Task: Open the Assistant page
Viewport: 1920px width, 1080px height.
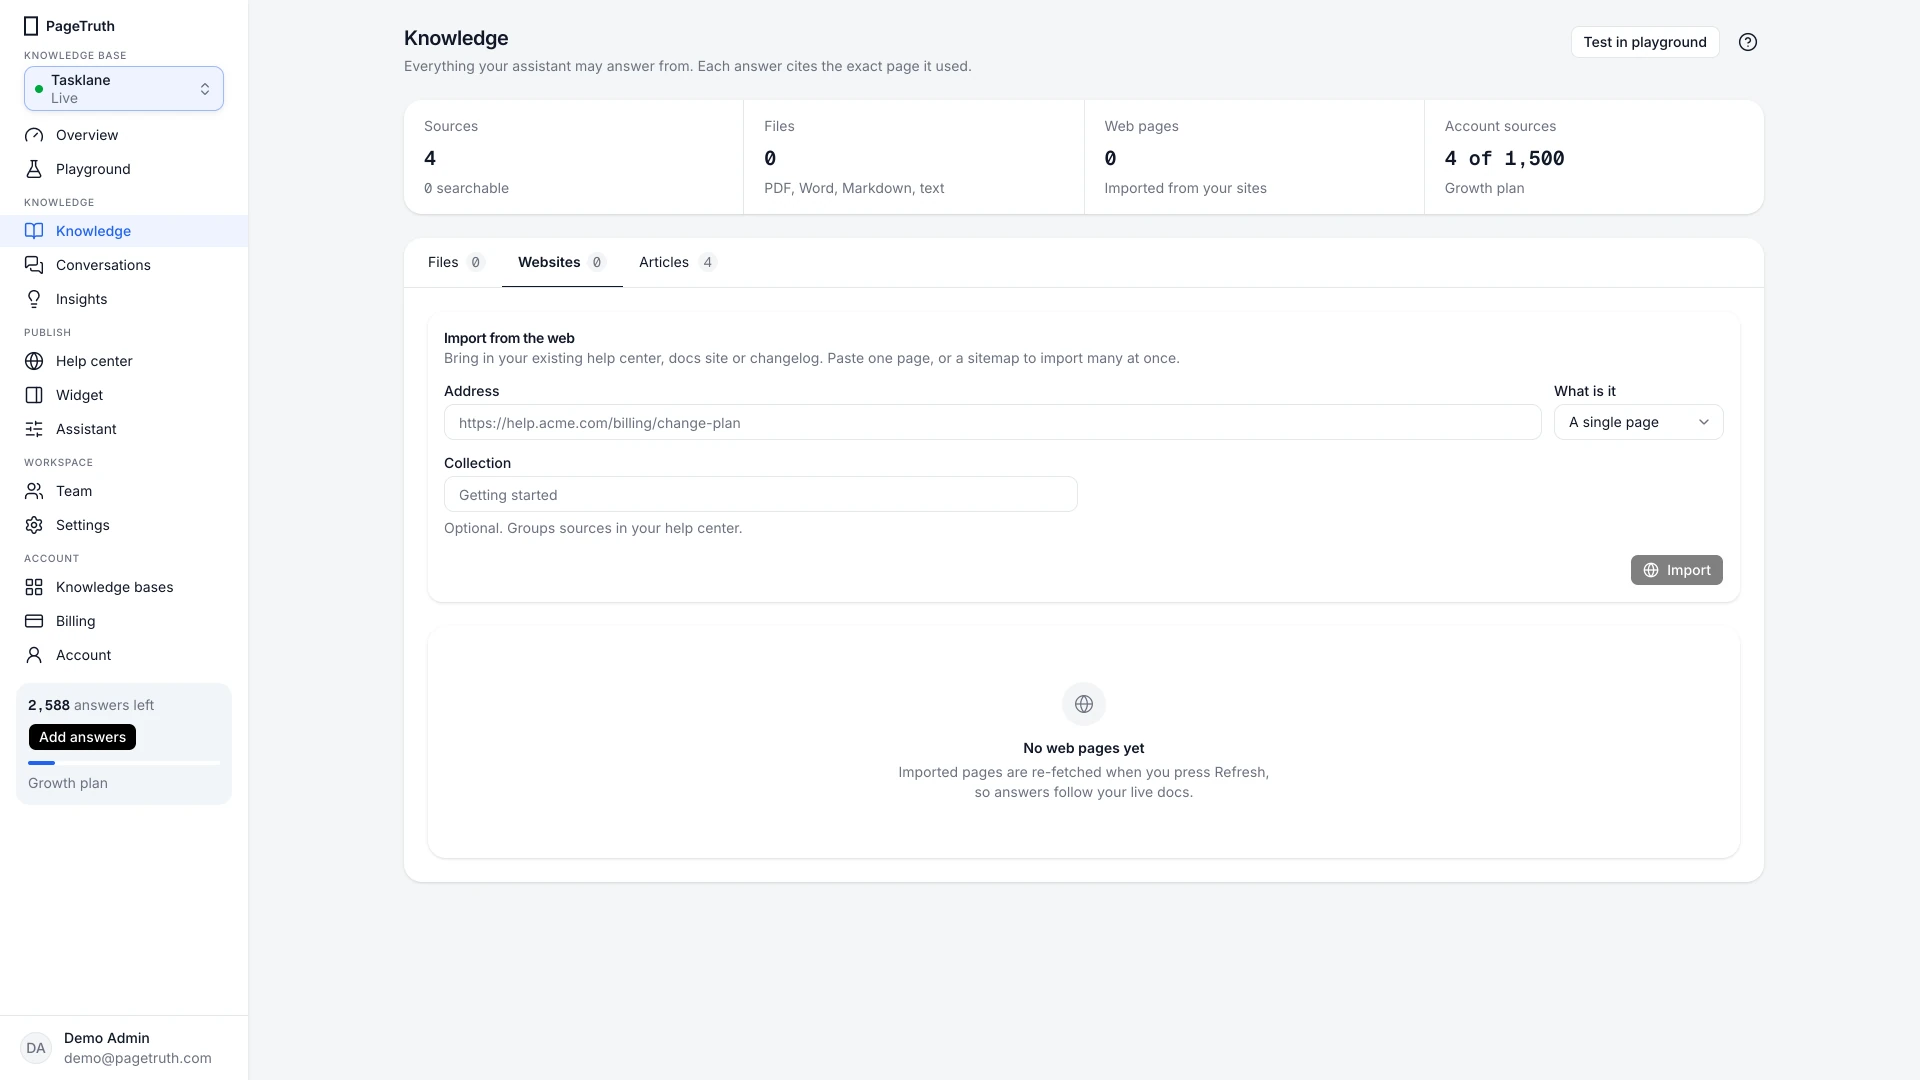Action: tap(124, 429)
